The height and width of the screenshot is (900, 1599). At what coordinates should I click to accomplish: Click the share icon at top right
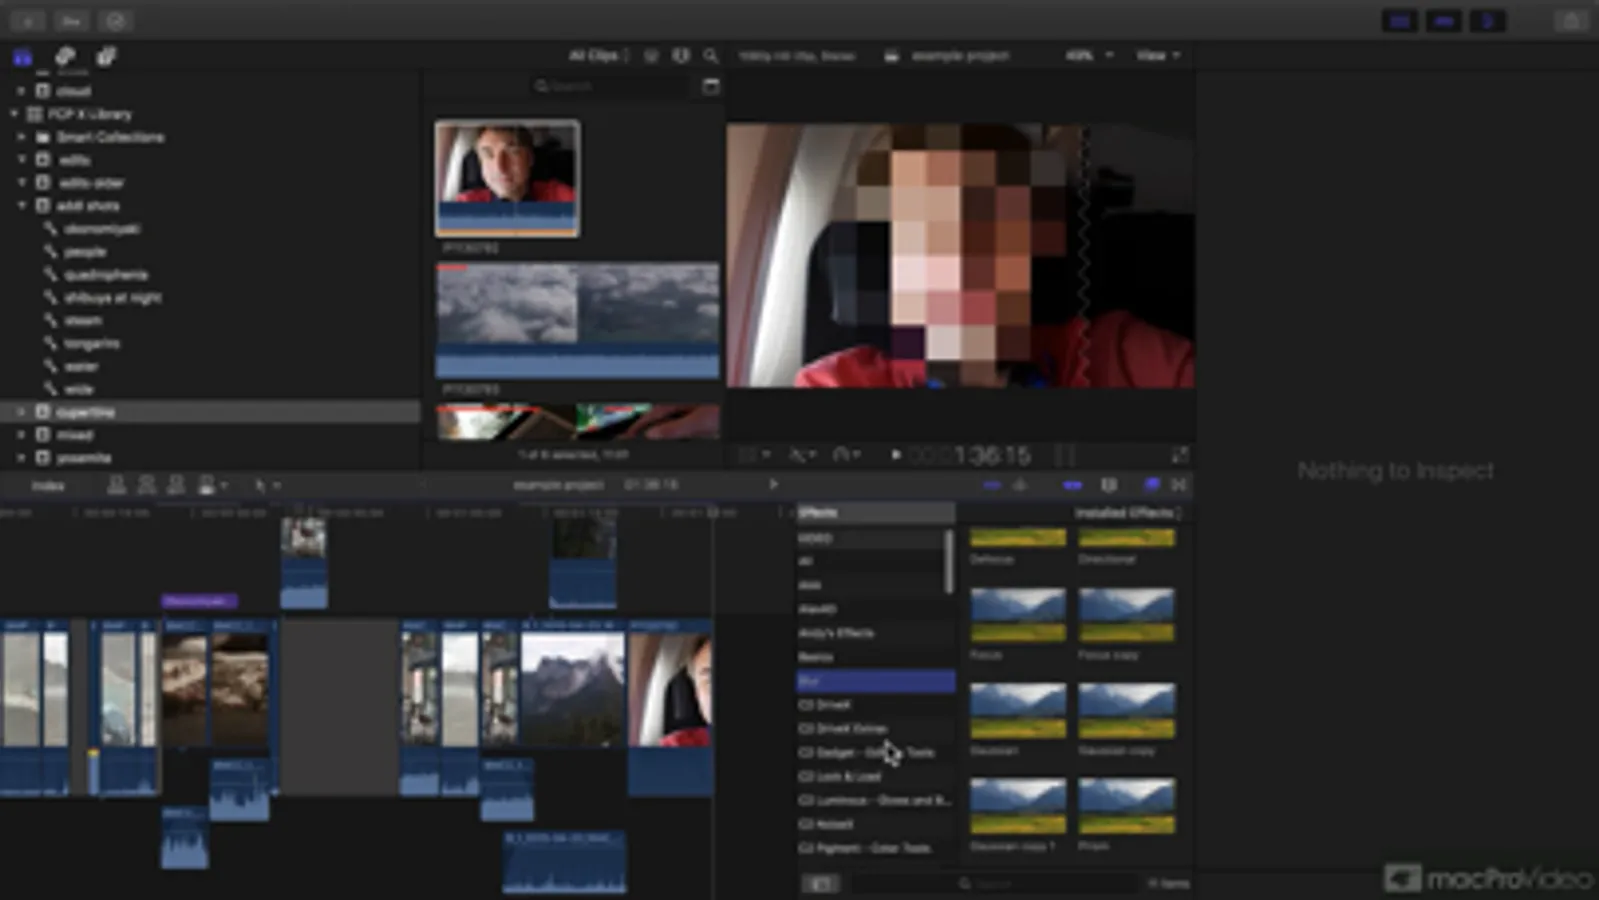tap(1571, 21)
